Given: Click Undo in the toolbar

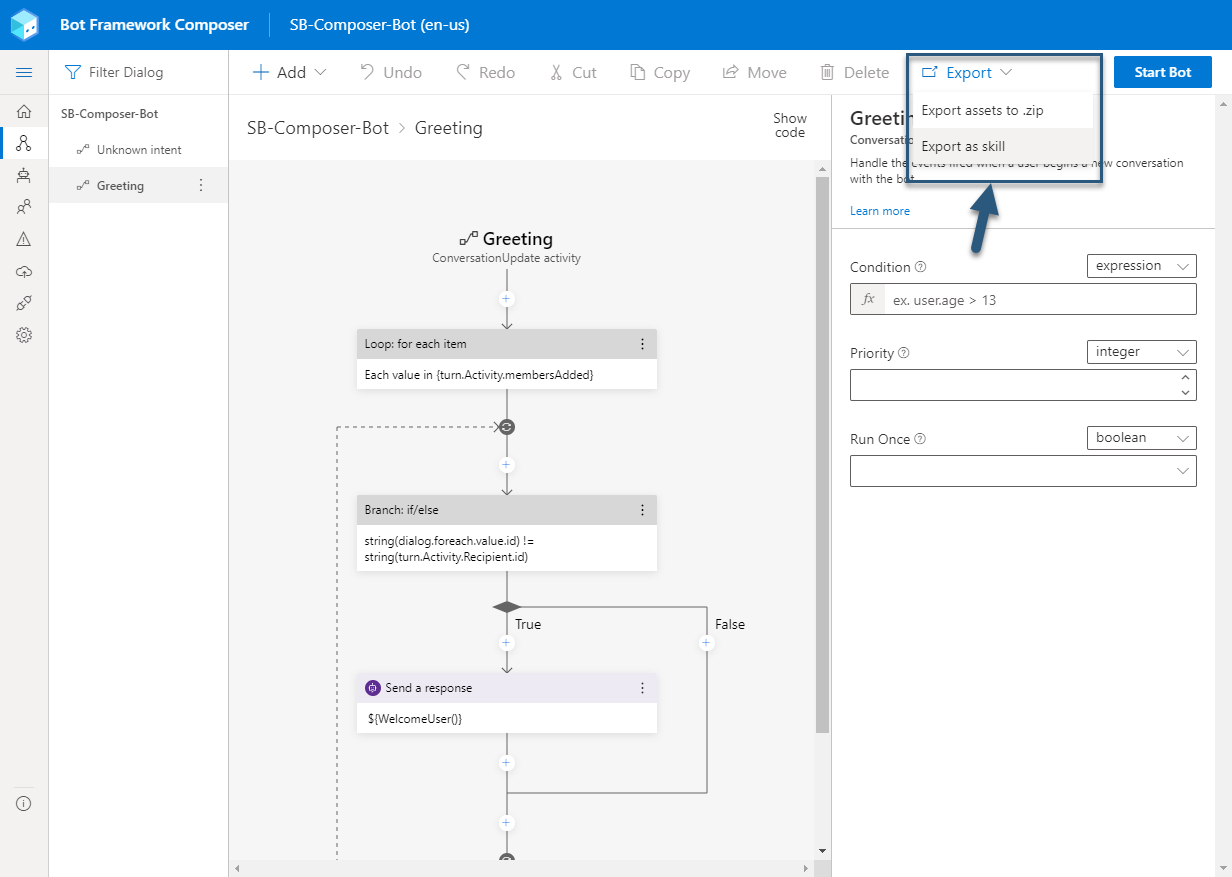Looking at the screenshot, I should pos(391,72).
